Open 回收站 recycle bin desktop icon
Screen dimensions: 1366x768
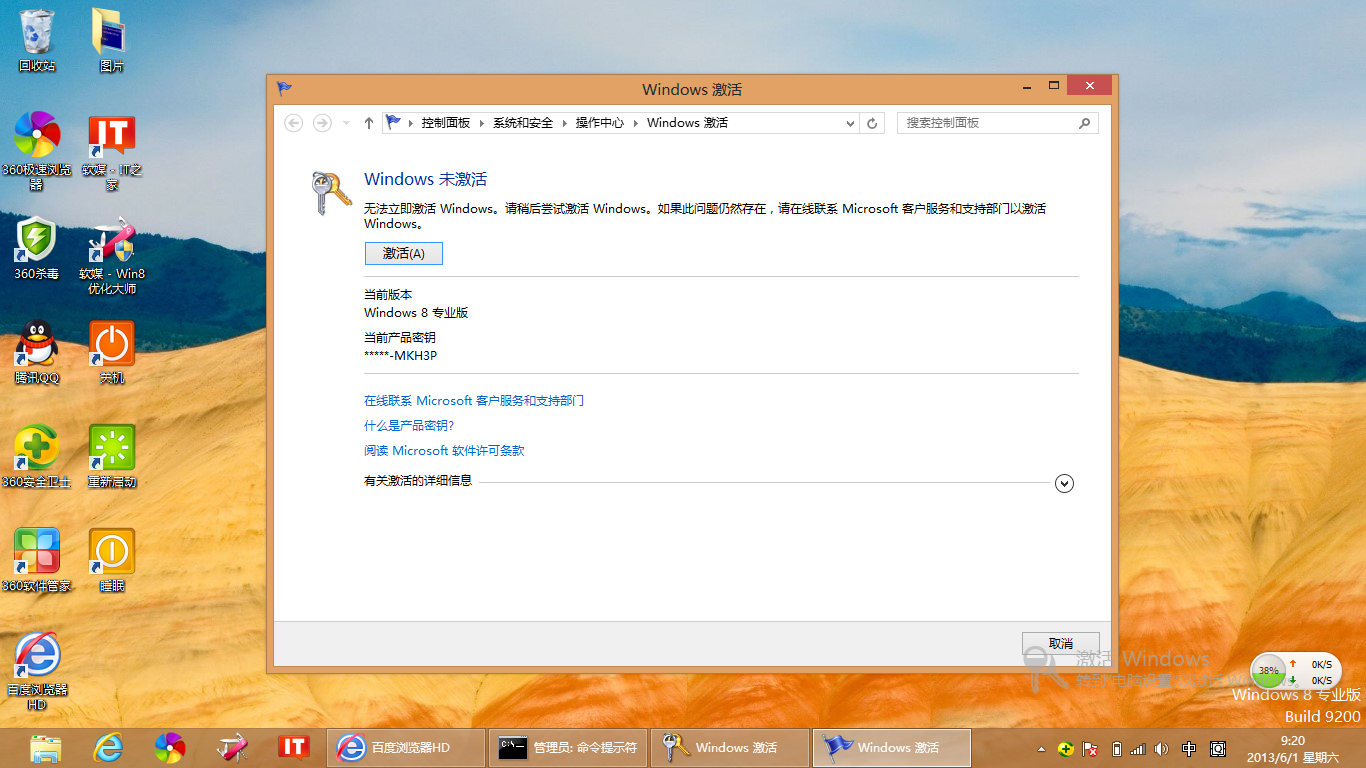37,40
